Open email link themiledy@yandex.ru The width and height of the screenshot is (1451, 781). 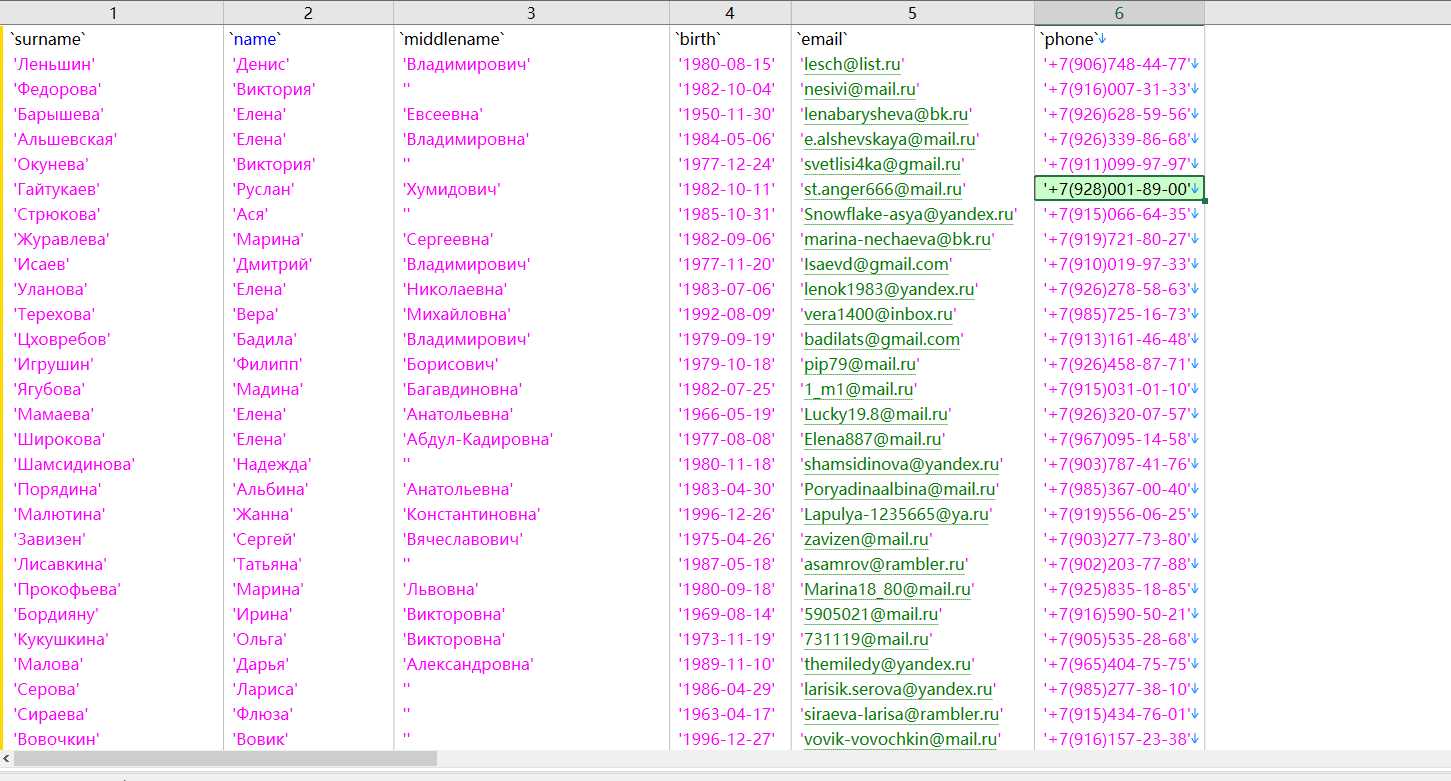pyautogui.click(x=888, y=664)
